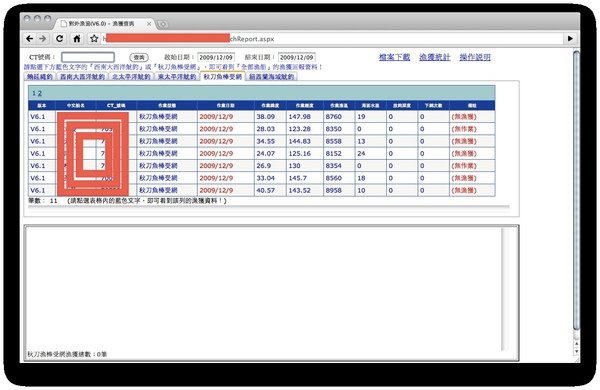Click the 查詢 search button

pos(139,57)
